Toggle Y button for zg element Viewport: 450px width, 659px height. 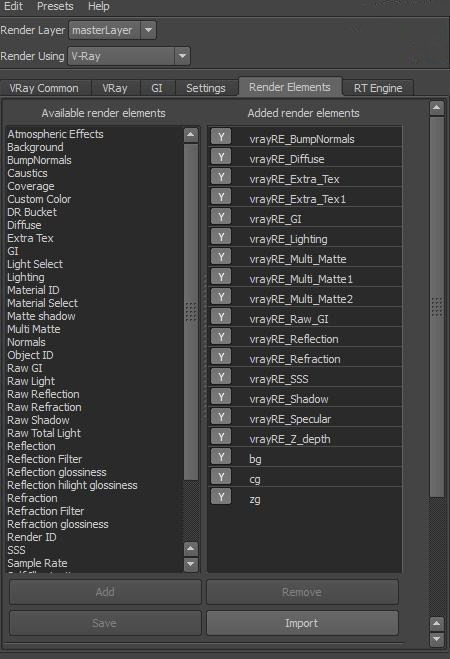coord(221,497)
